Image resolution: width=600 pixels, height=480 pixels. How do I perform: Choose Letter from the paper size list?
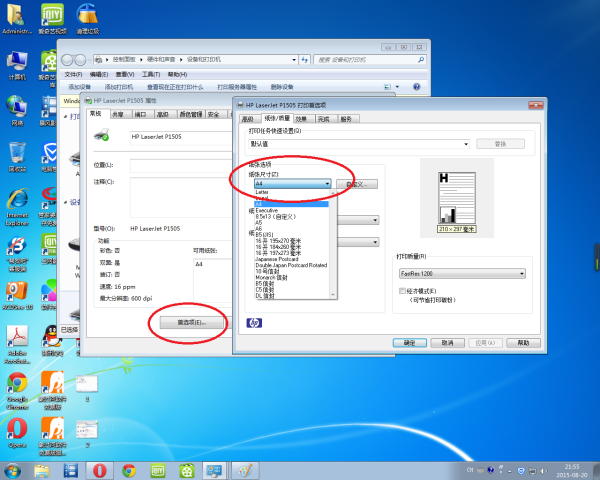[262, 191]
